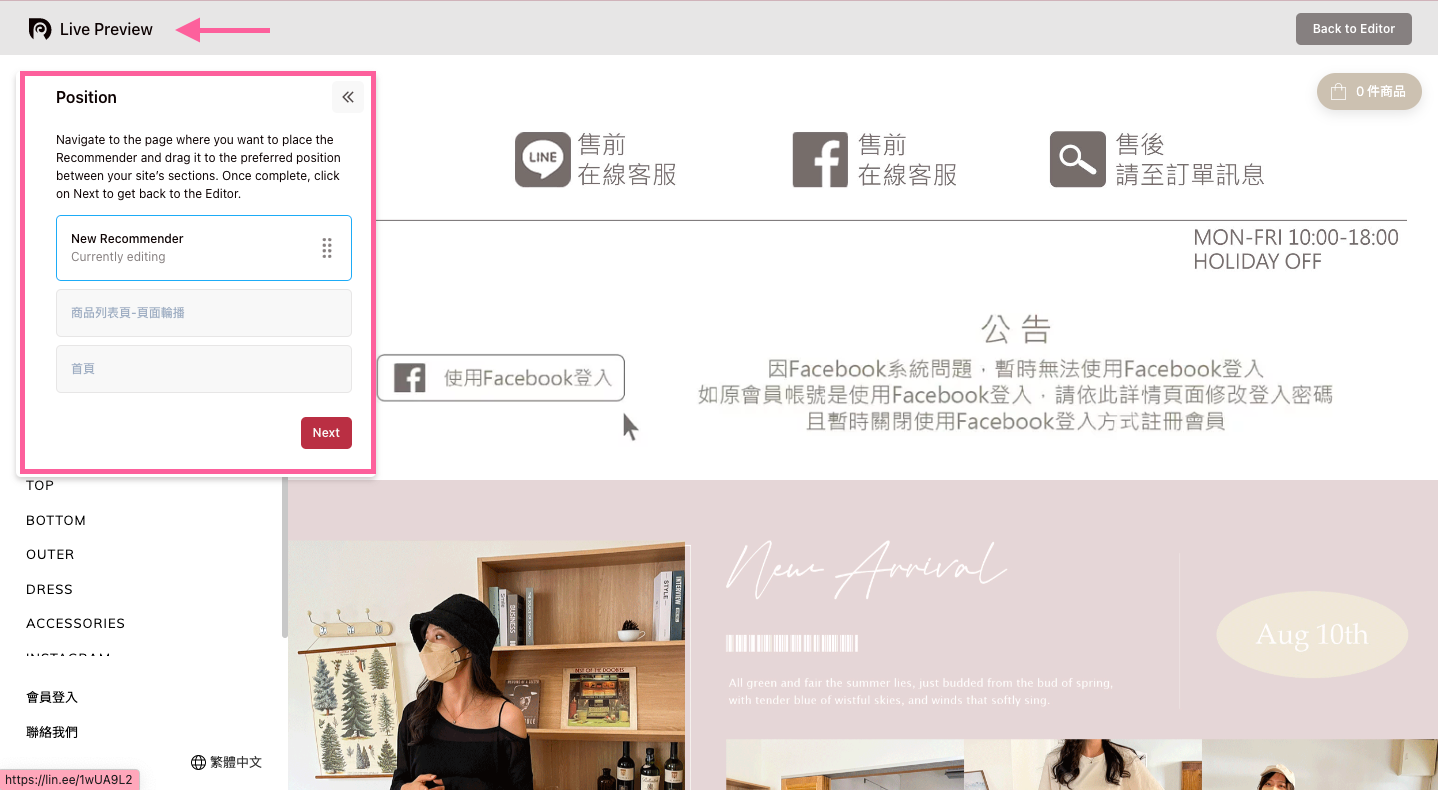Select the 商品列表頁-頁面輪播 section row

[204, 313]
